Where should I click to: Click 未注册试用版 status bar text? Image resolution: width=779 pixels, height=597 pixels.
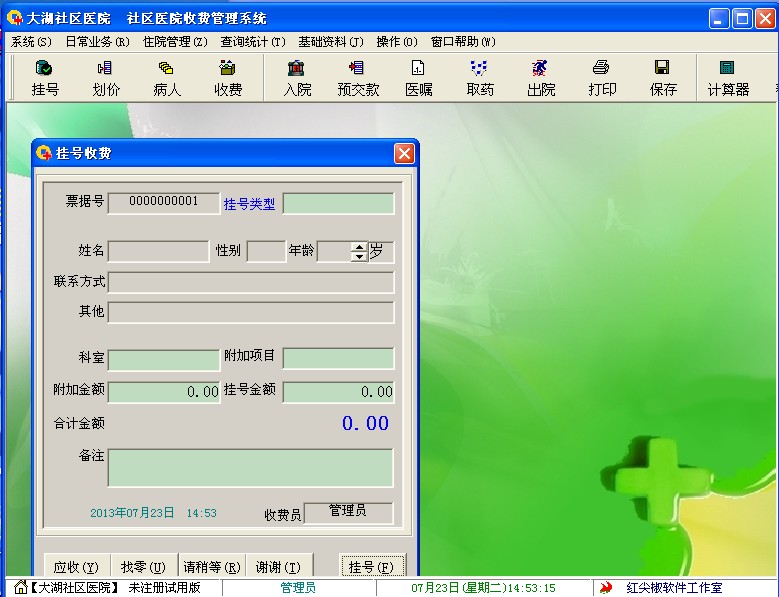coord(164,588)
